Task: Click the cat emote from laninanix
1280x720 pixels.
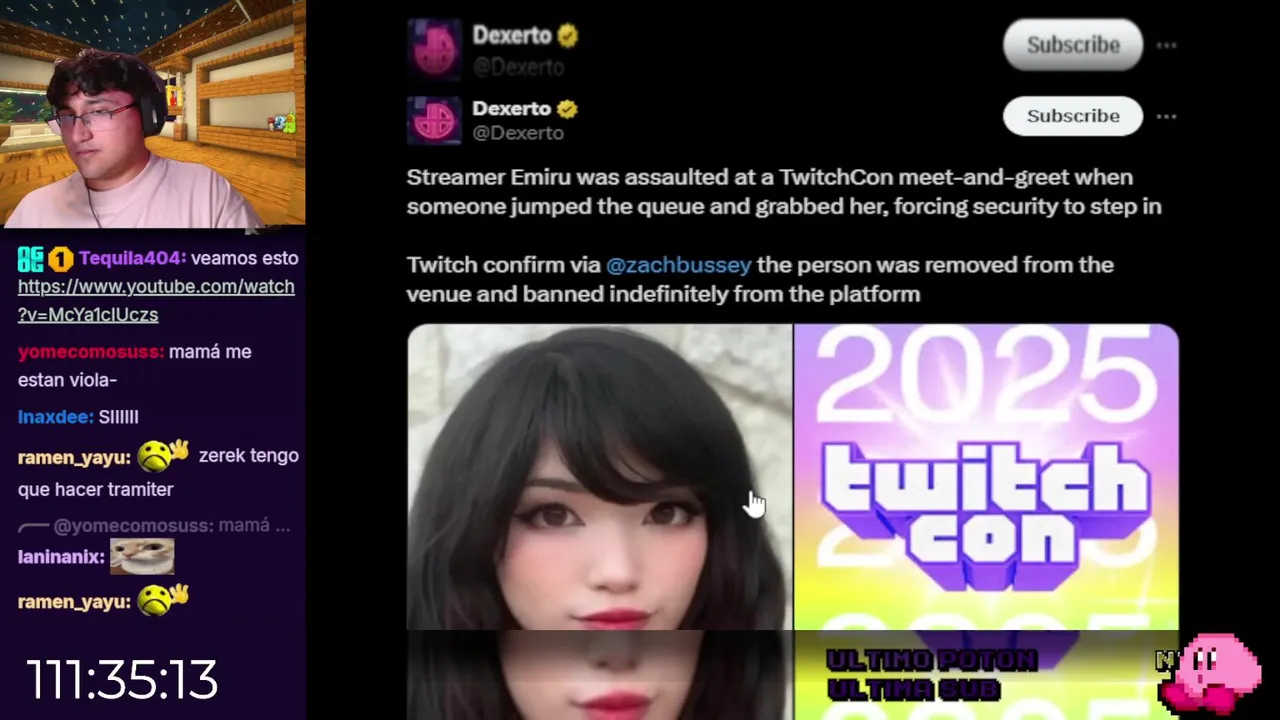Action: pos(142,556)
